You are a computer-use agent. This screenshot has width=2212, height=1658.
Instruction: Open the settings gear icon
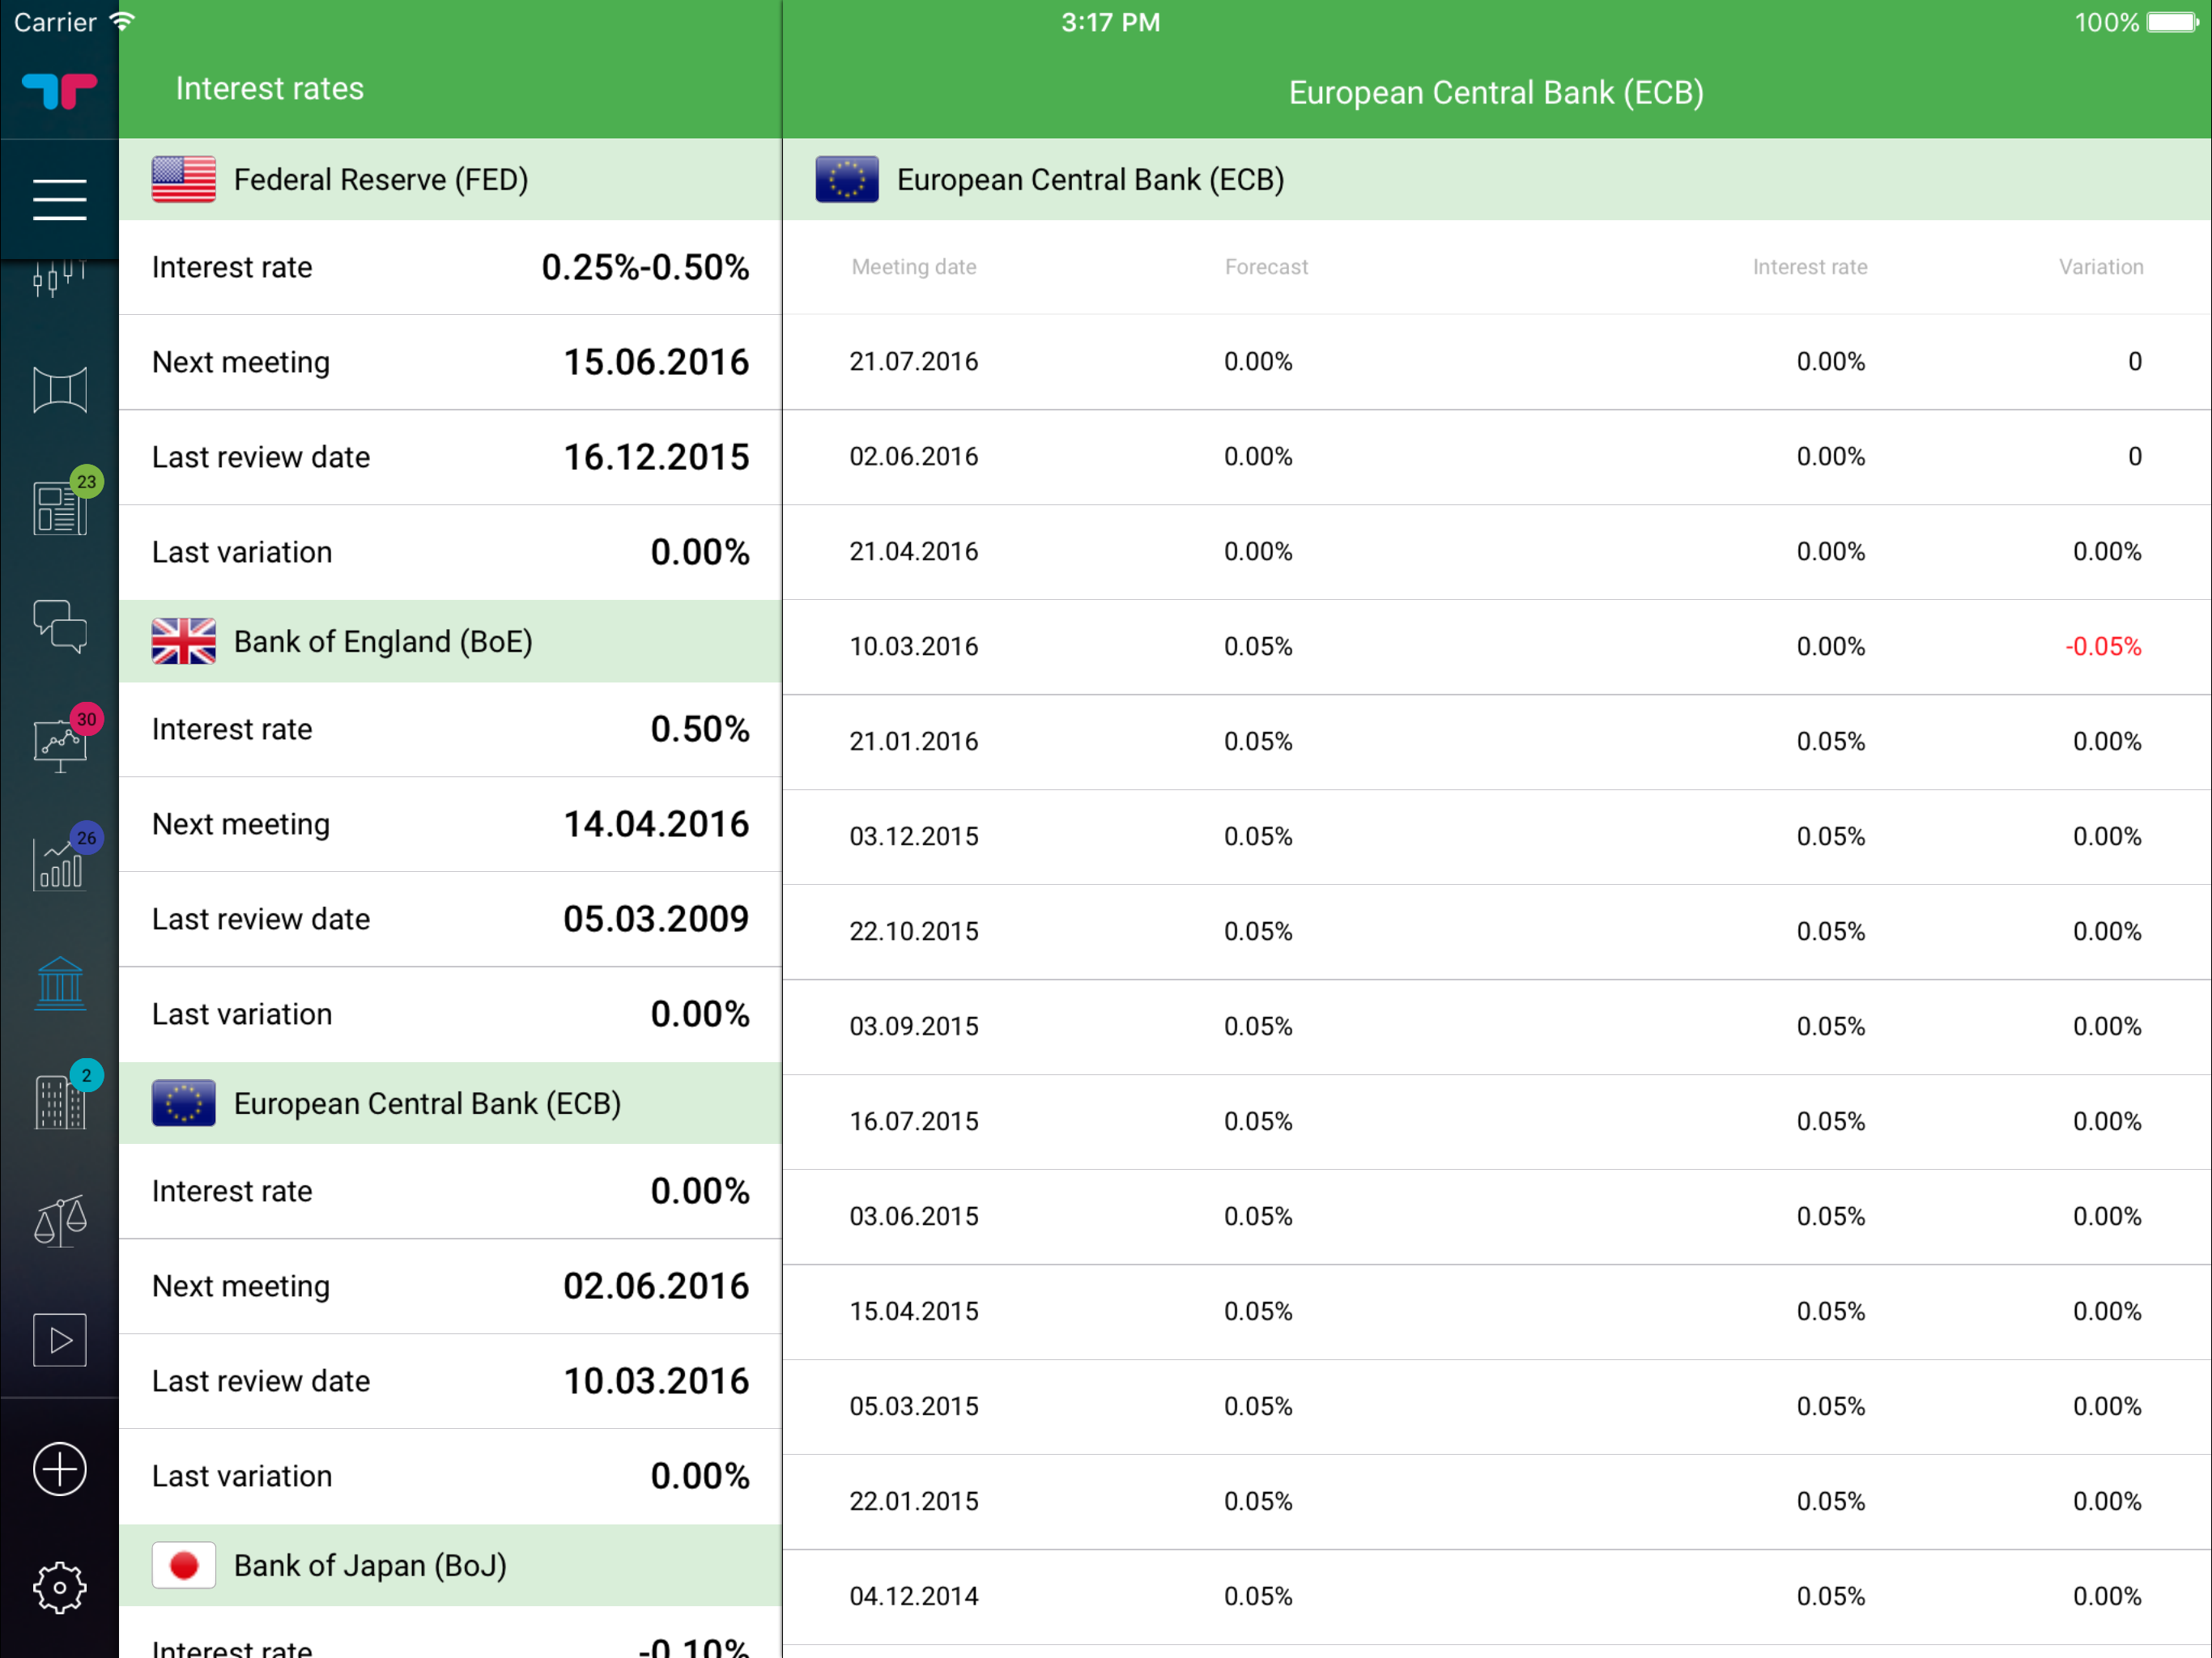(59, 1587)
